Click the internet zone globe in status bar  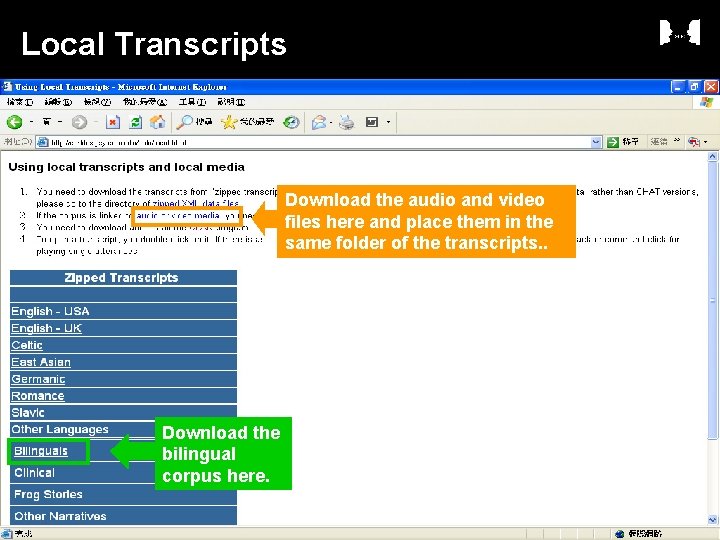click(x=619, y=534)
